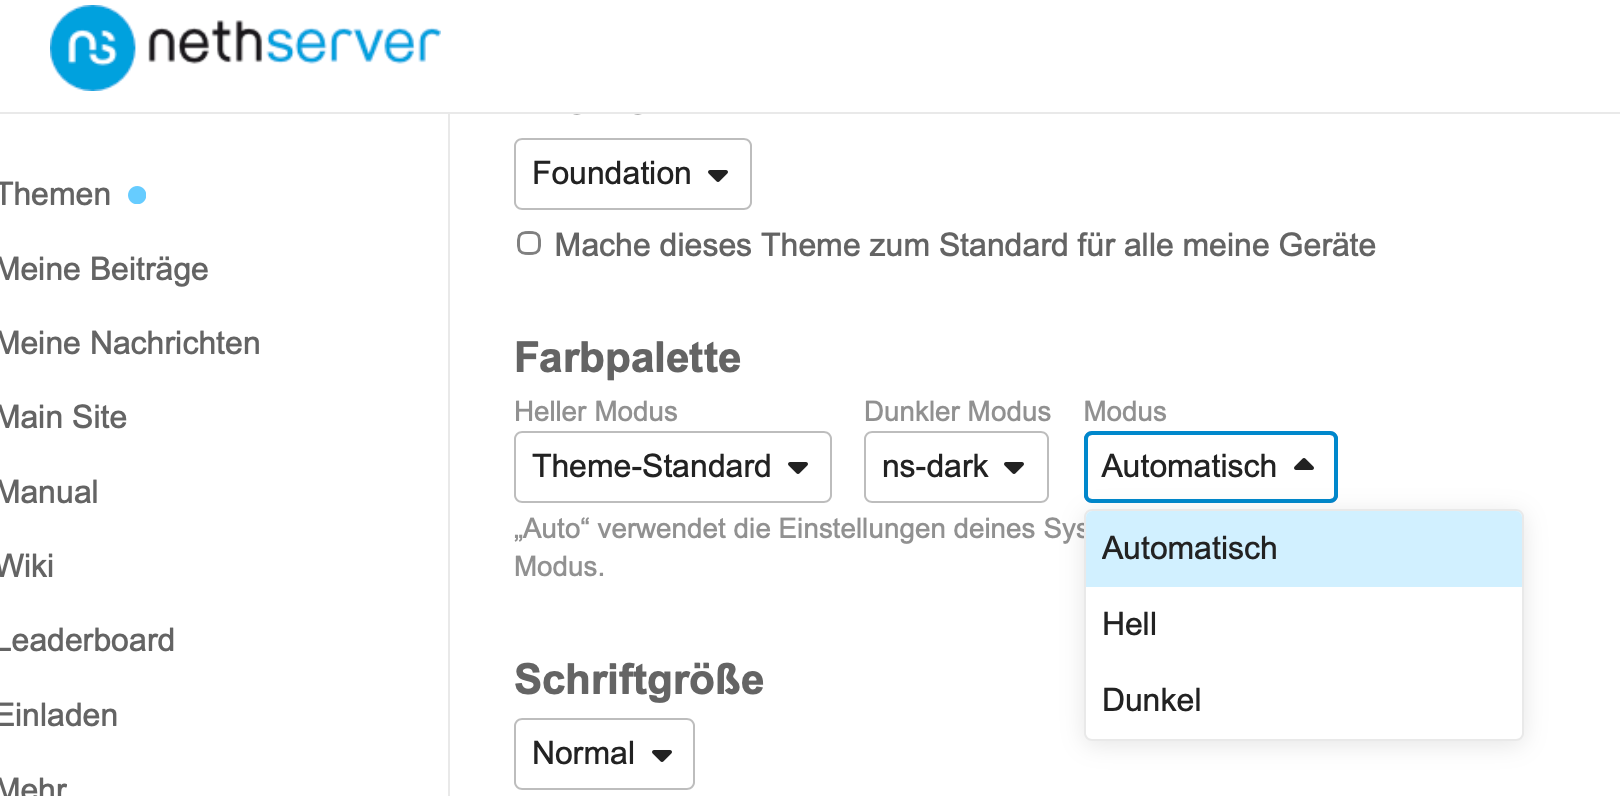Go to the Leaderboard sidebar link

point(87,640)
